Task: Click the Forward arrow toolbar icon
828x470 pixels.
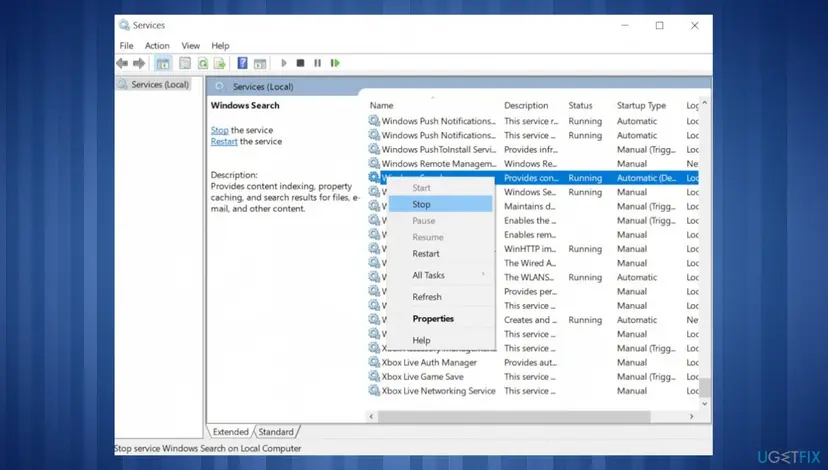Action: point(139,63)
